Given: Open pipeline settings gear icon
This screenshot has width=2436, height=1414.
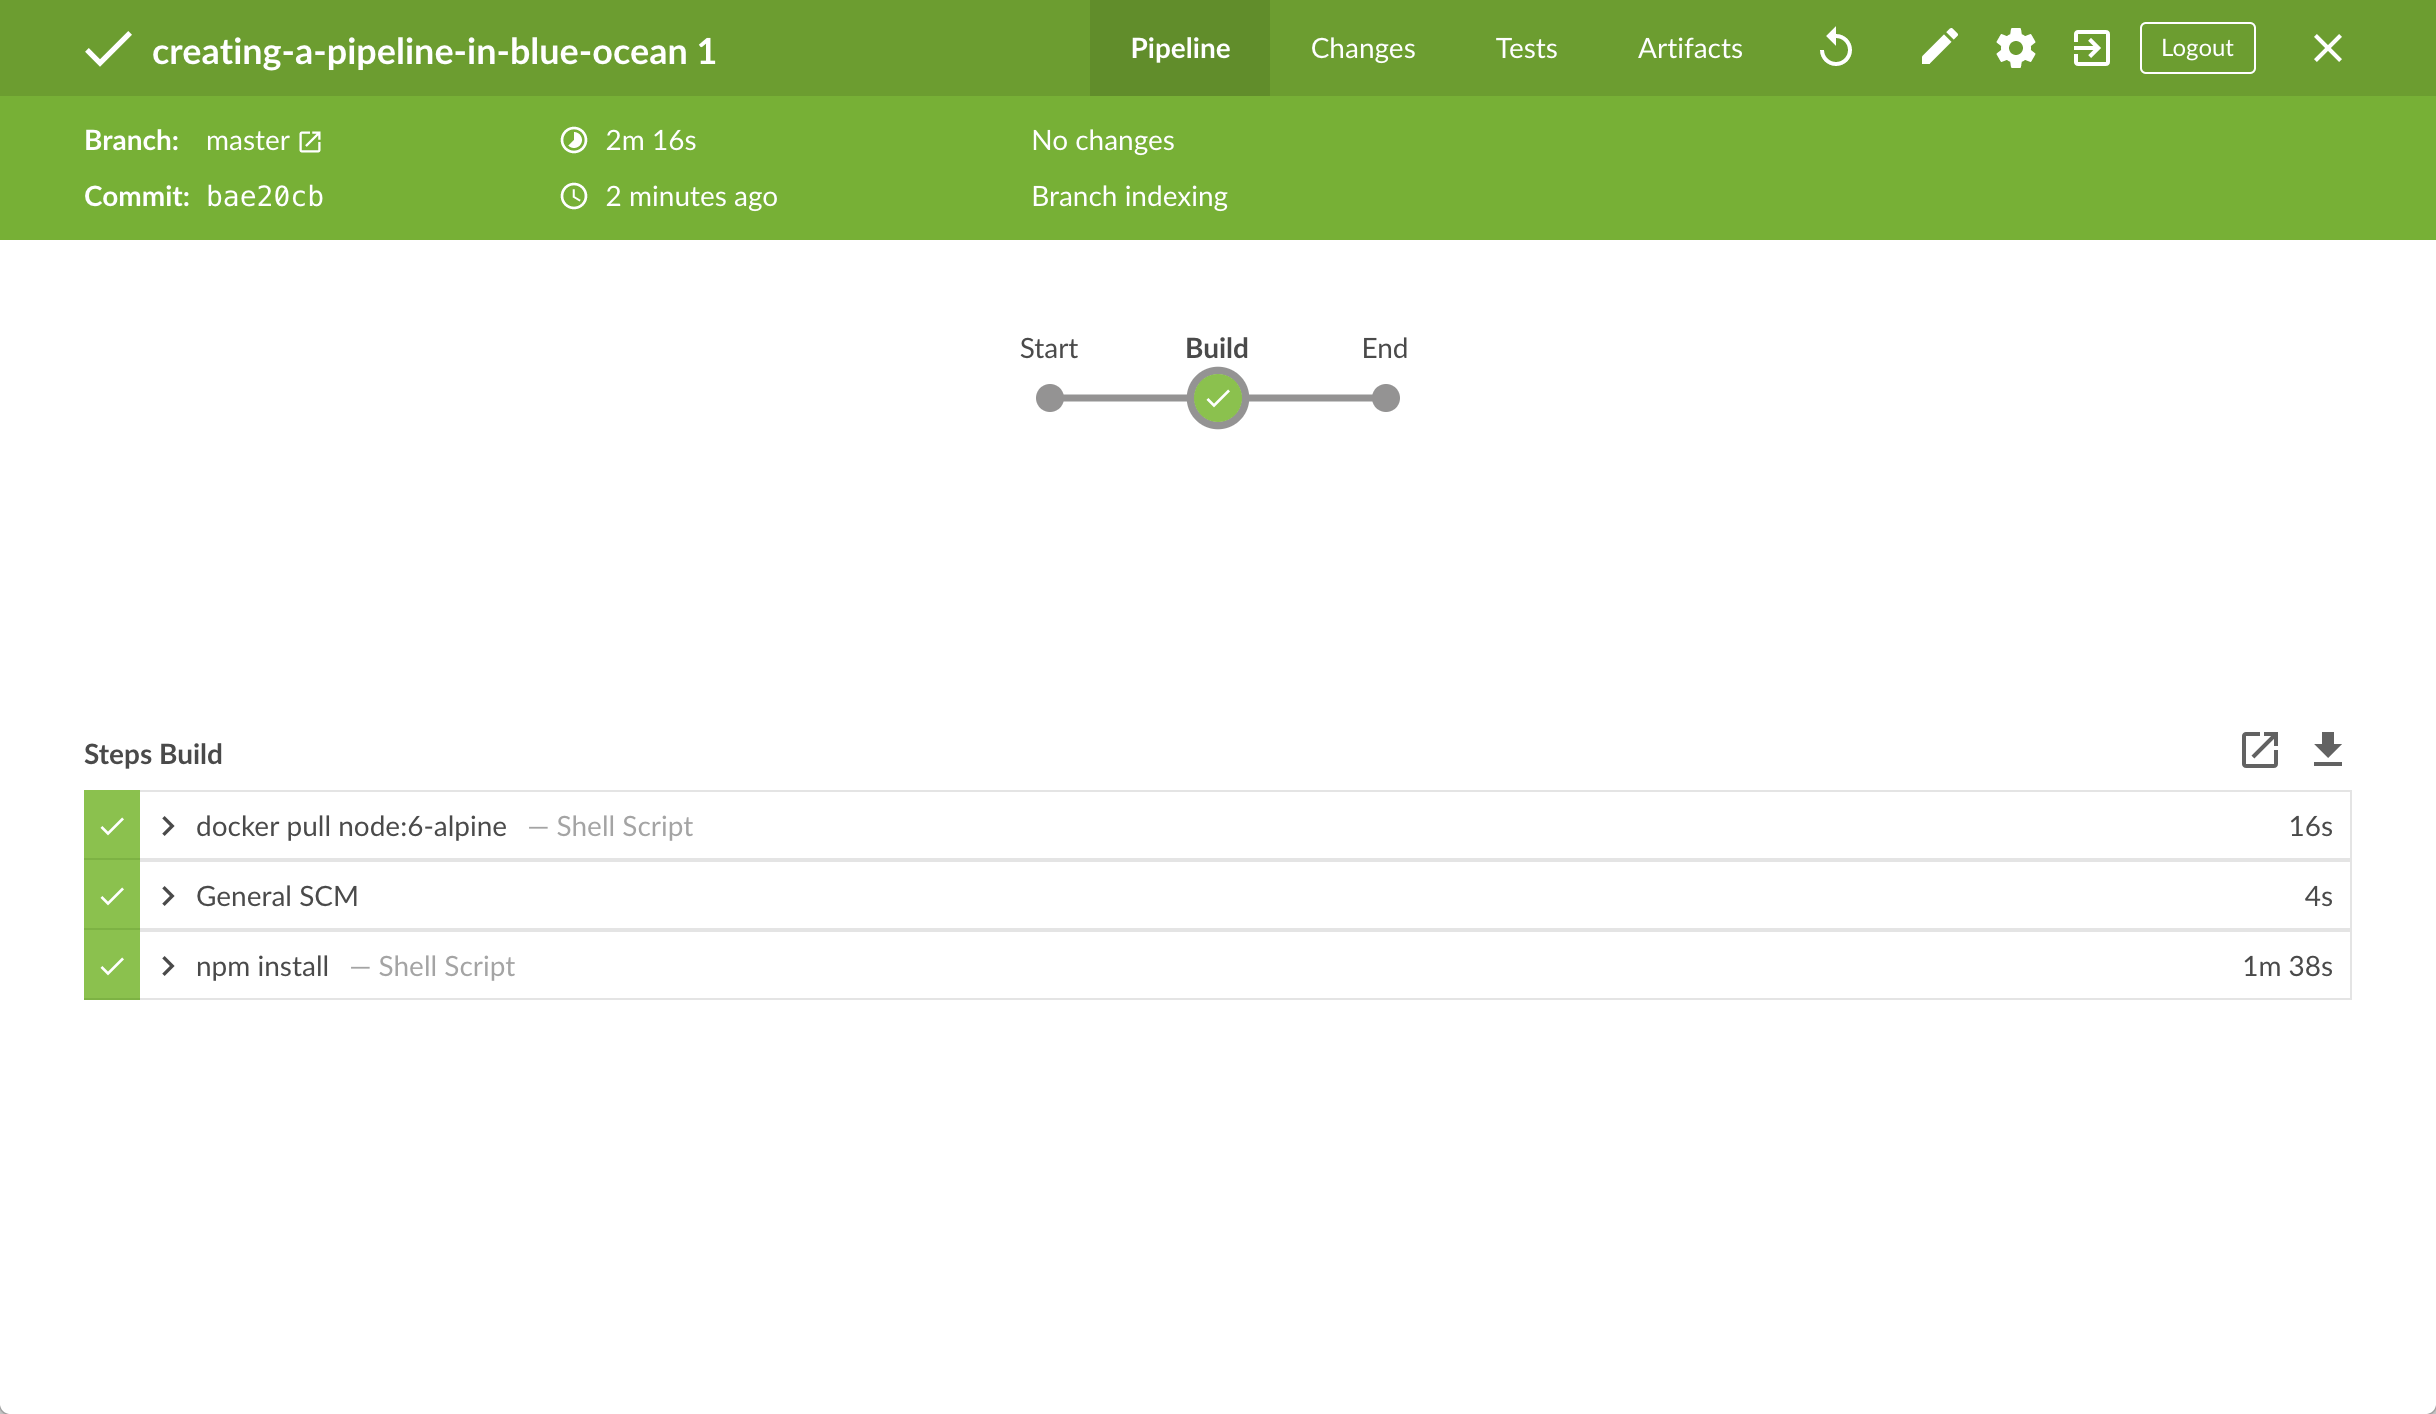Looking at the screenshot, I should pos(2015,48).
